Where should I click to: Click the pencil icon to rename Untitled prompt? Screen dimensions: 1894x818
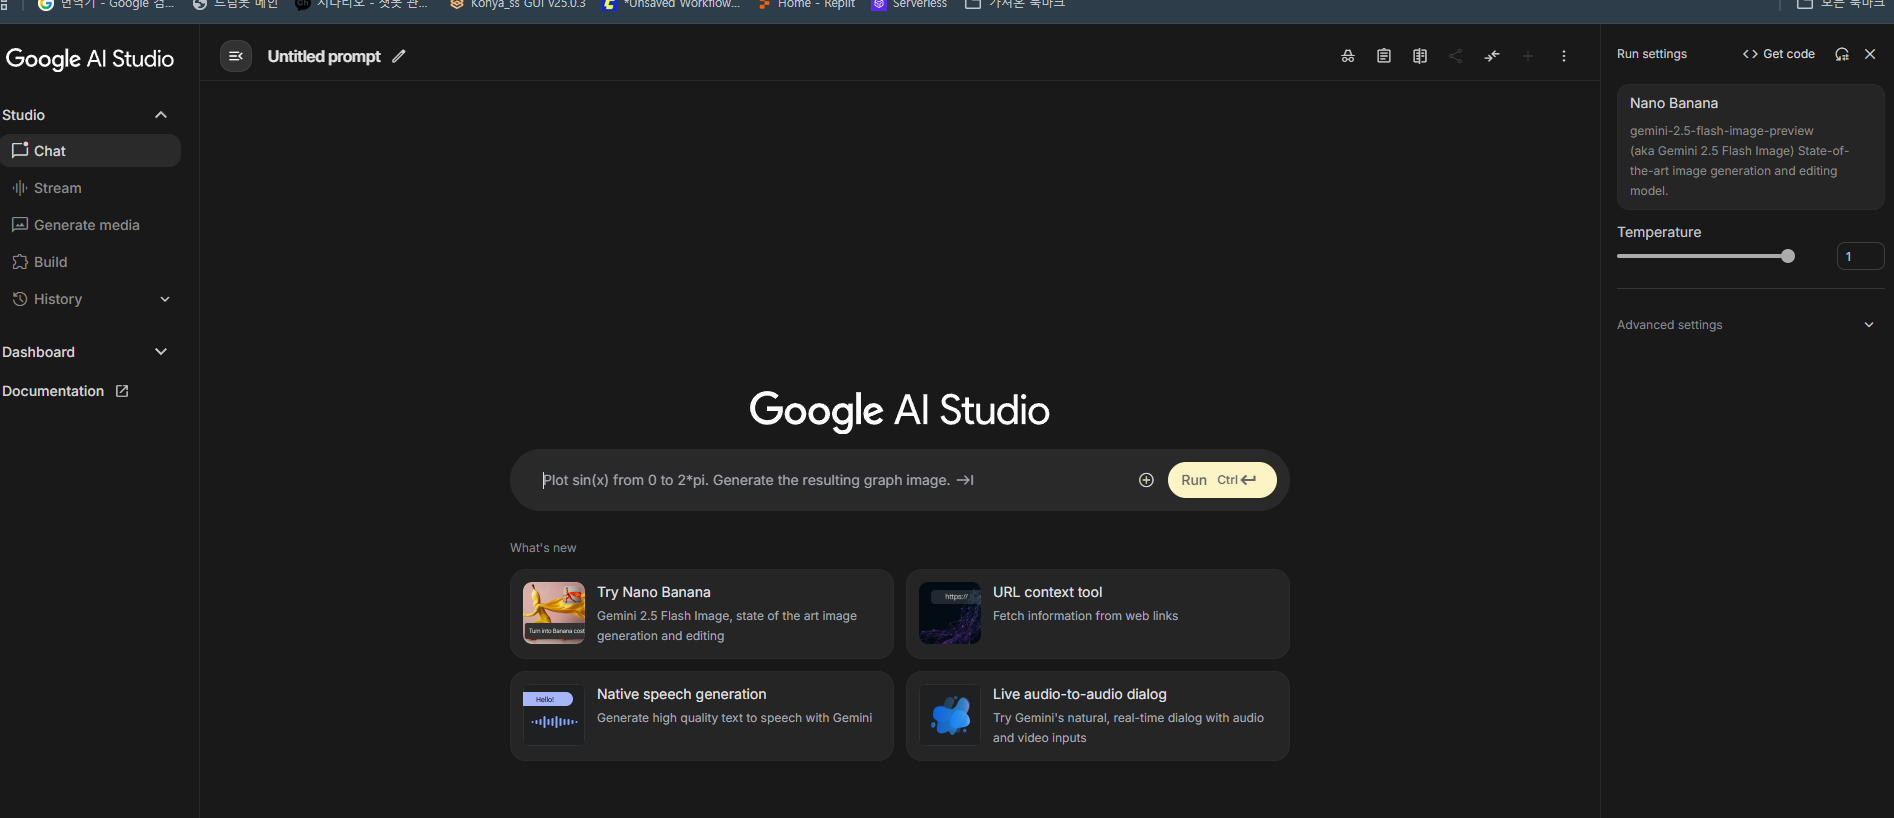[399, 56]
